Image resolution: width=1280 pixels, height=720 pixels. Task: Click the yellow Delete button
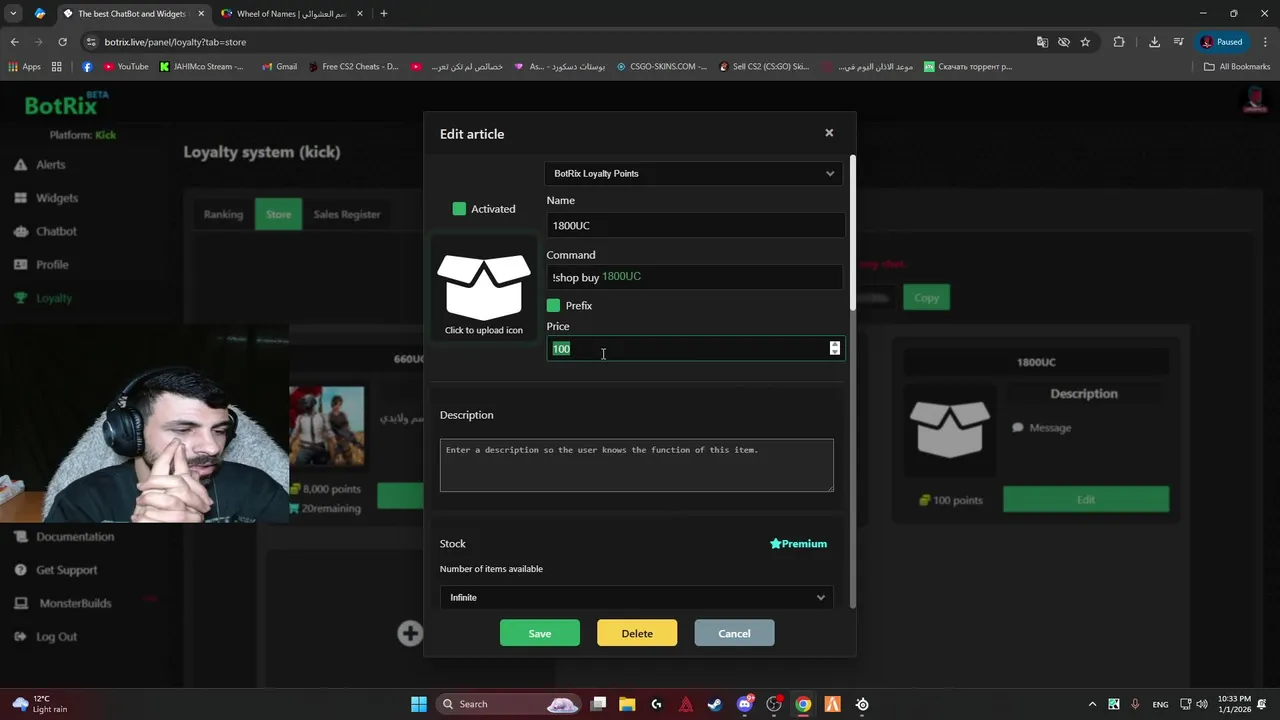(x=637, y=633)
